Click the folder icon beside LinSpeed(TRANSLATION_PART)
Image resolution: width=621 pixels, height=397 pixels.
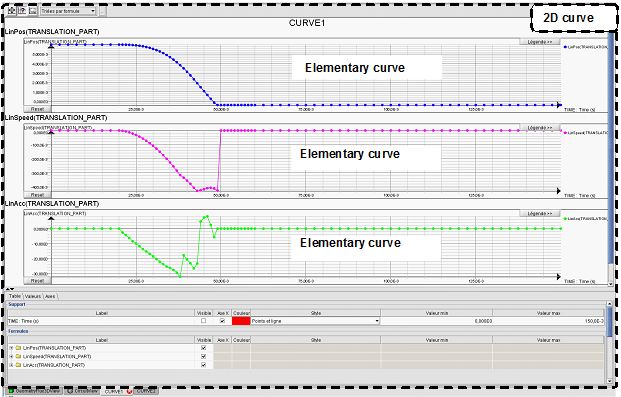point(18,357)
